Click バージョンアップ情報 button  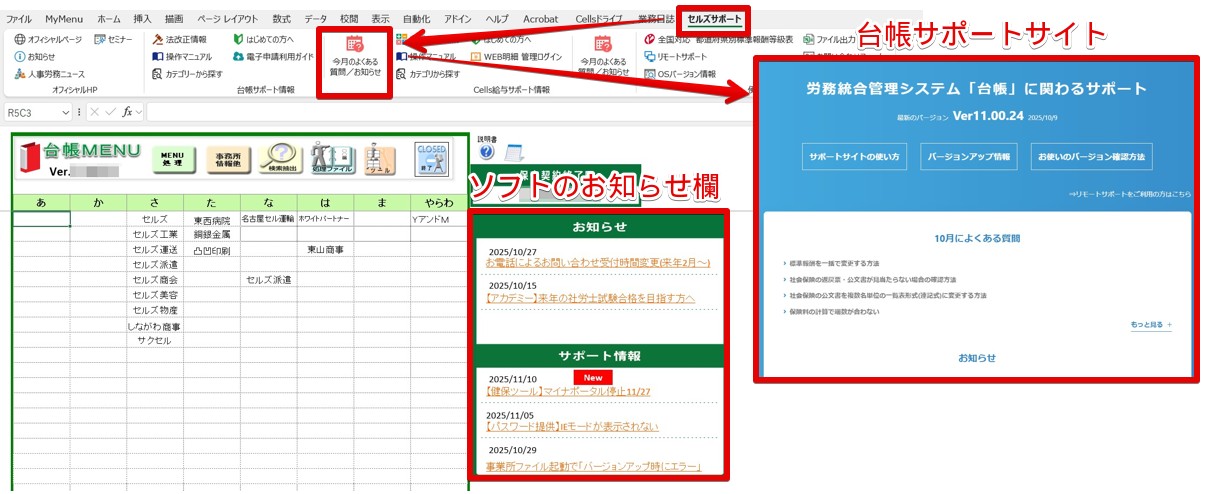point(968,157)
